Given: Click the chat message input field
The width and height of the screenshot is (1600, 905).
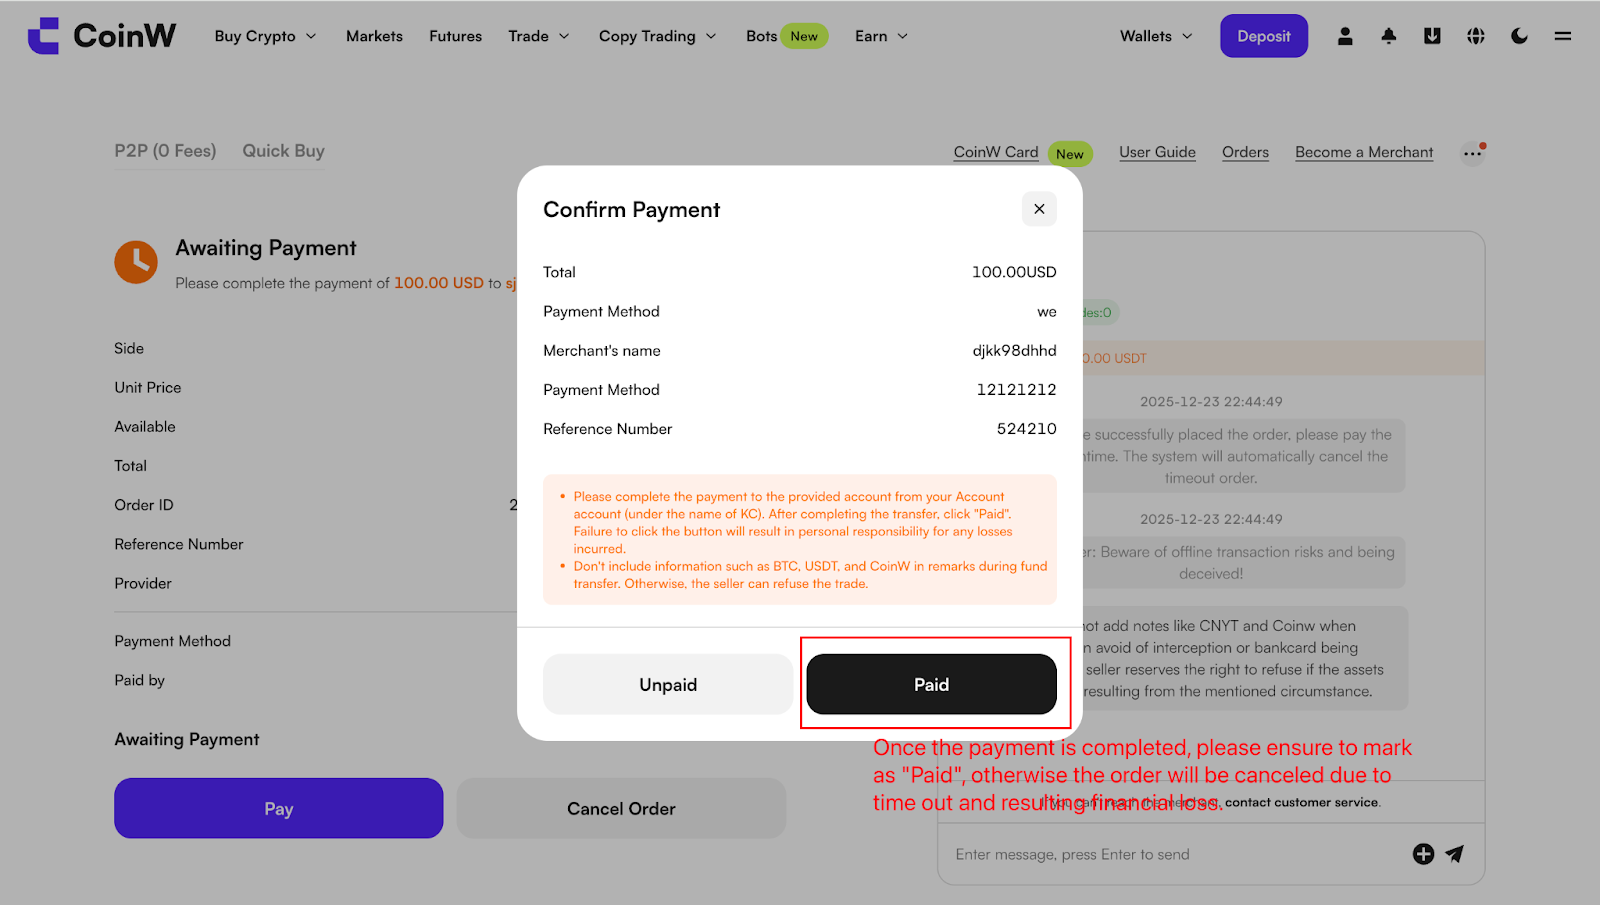Looking at the screenshot, I should 1175,854.
